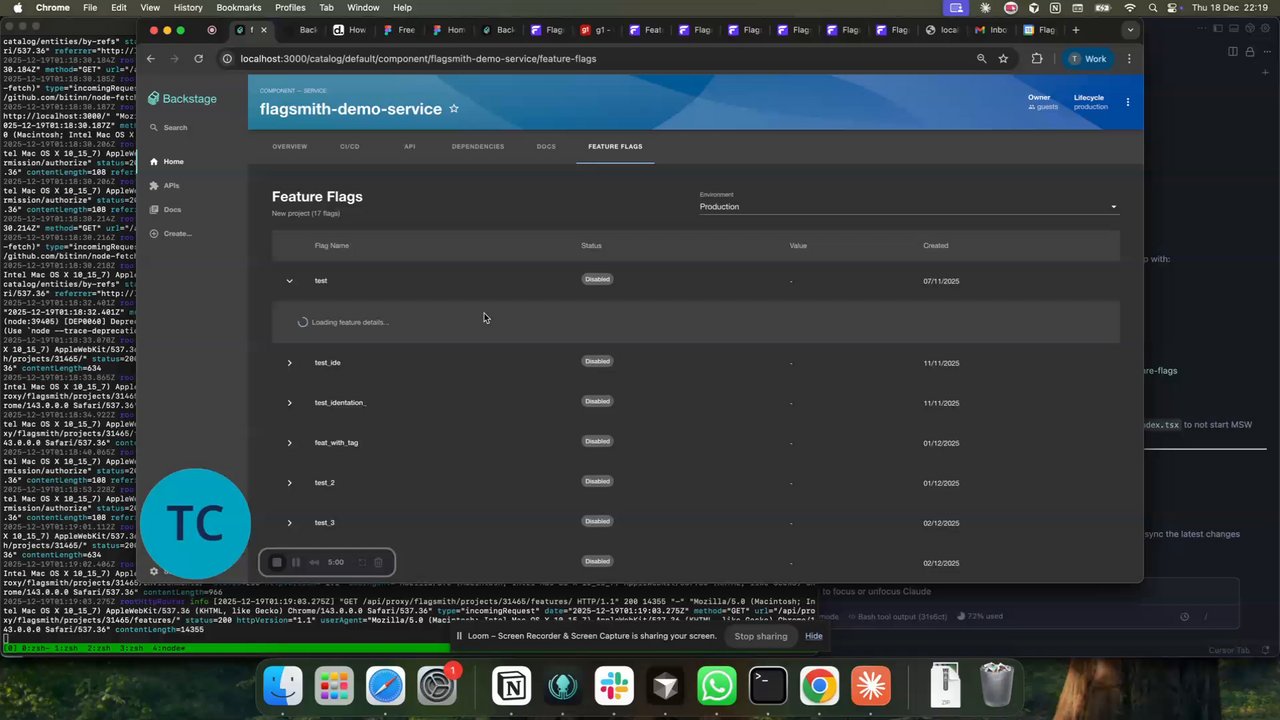This screenshot has width=1280, height=720.
Task: Open Spotlight search in the menu bar
Action: point(1153,7)
